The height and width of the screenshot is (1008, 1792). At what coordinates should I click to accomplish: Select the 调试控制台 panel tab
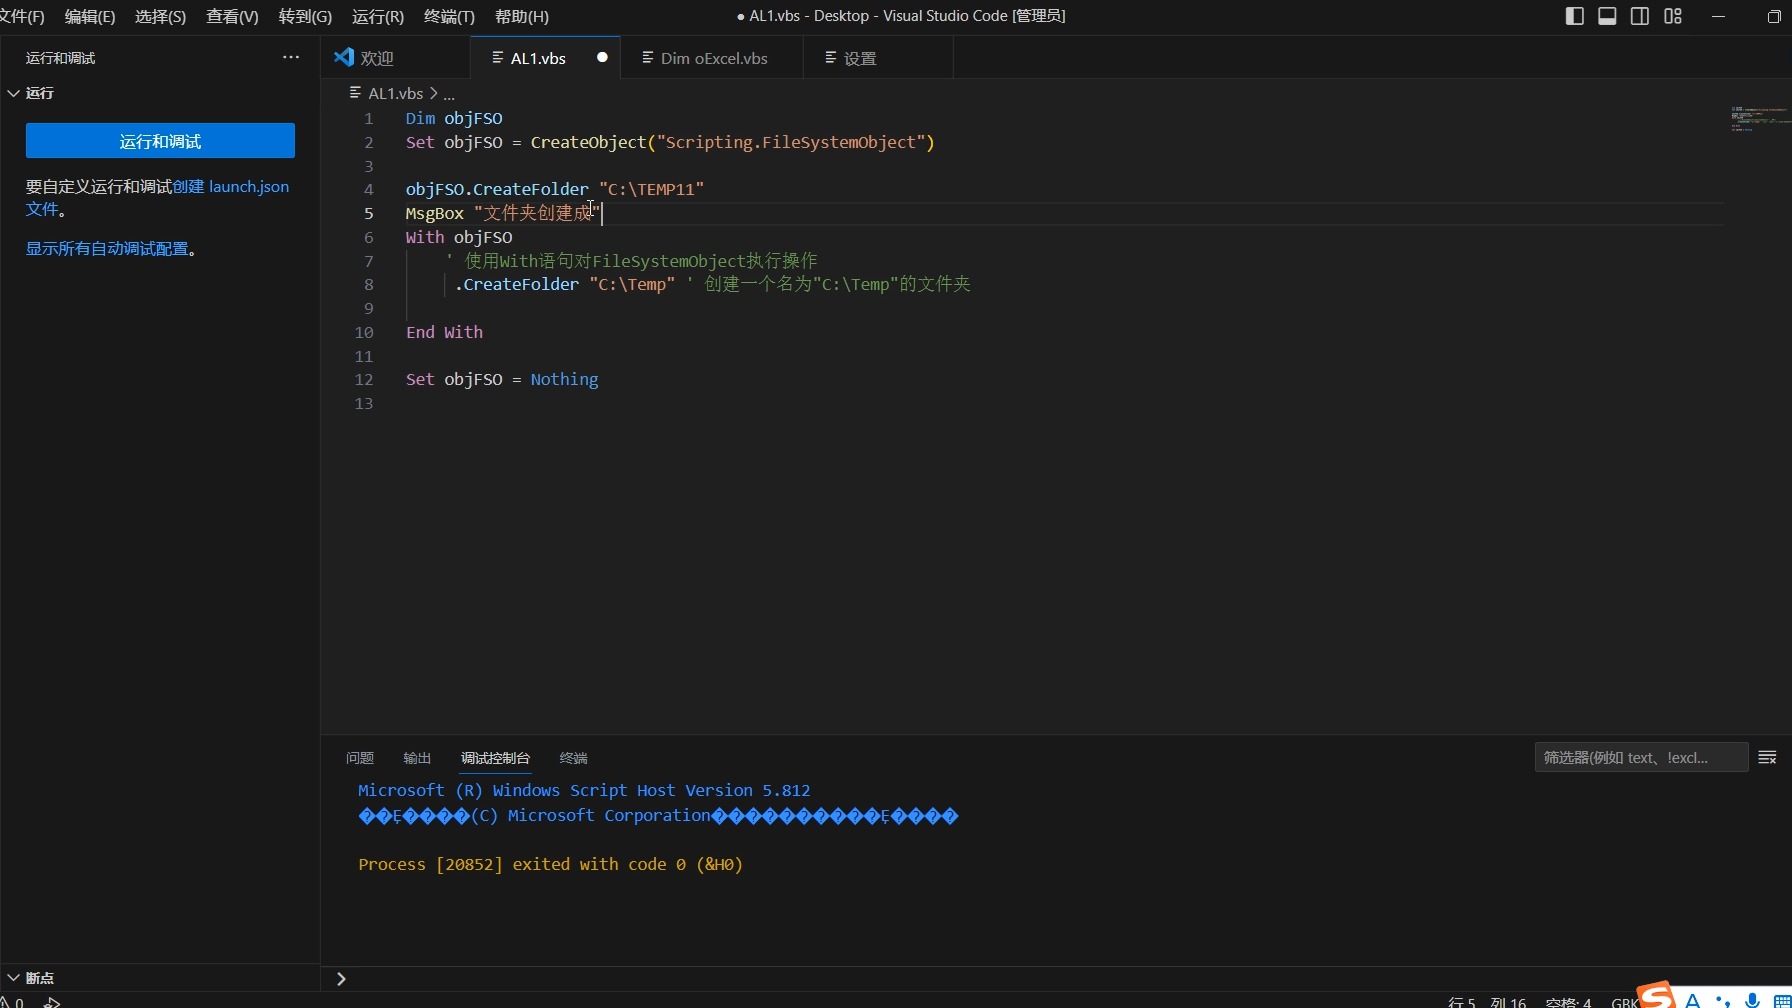[x=495, y=758]
